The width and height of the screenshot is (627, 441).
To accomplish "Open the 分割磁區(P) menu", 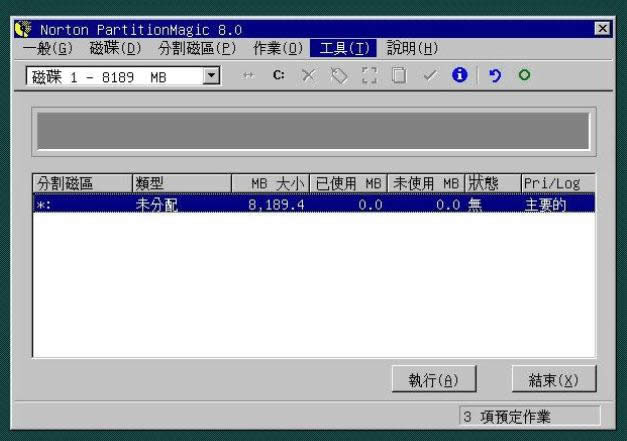I will coord(197,48).
